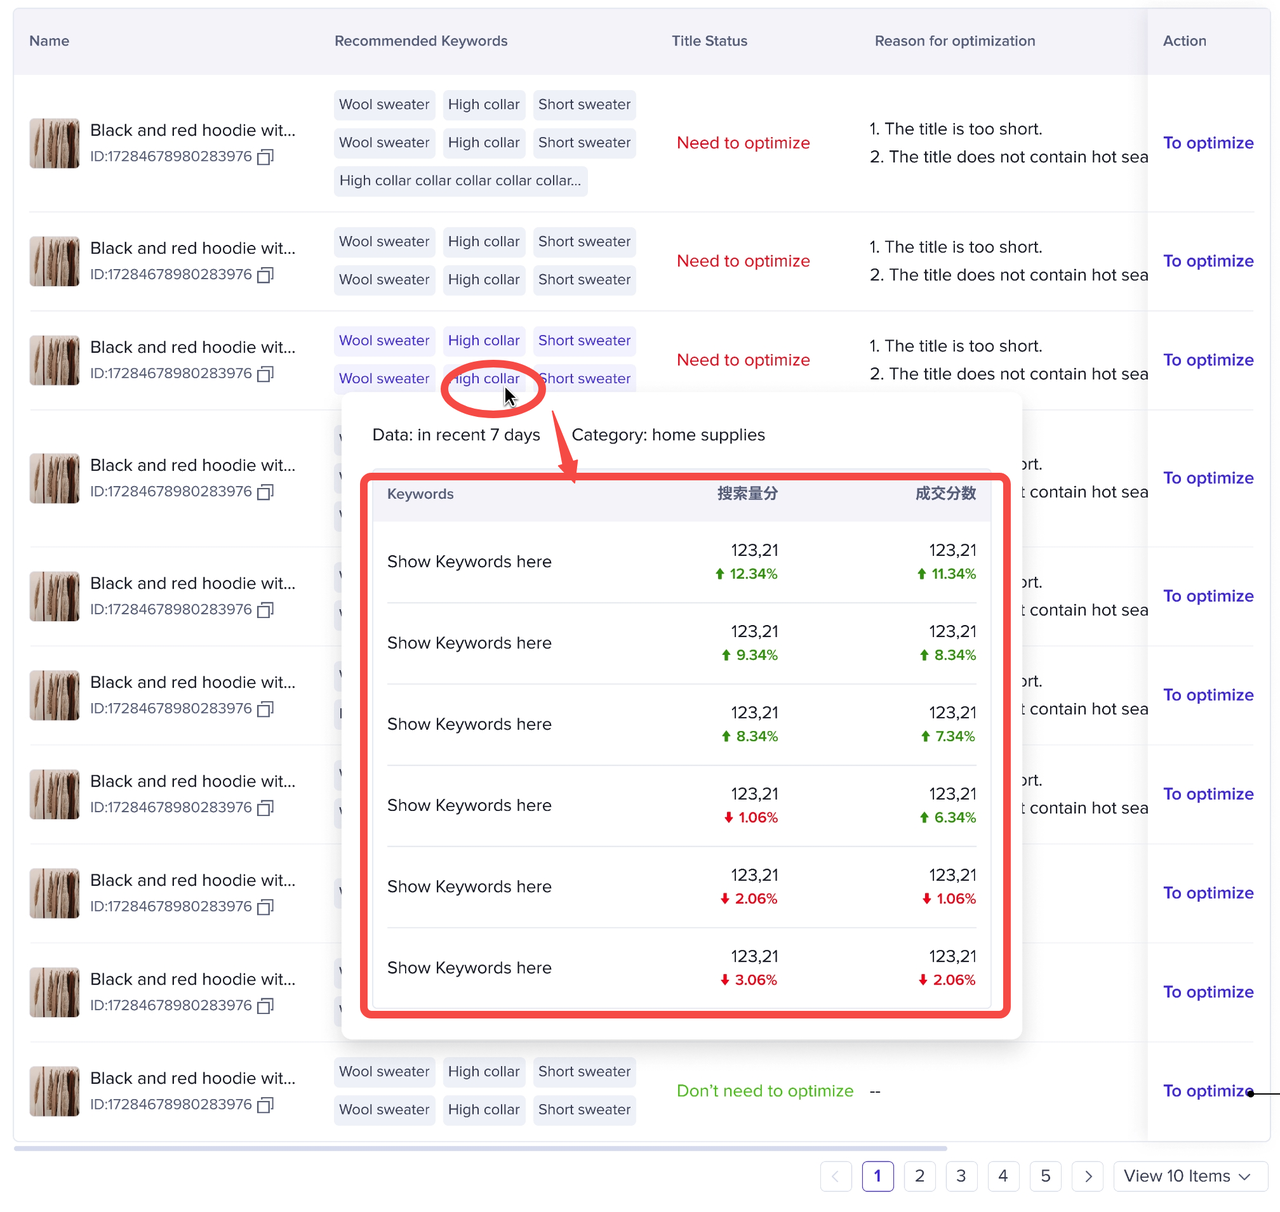
Task: Click the horizontal scrollbar under the table
Action: point(480,1148)
